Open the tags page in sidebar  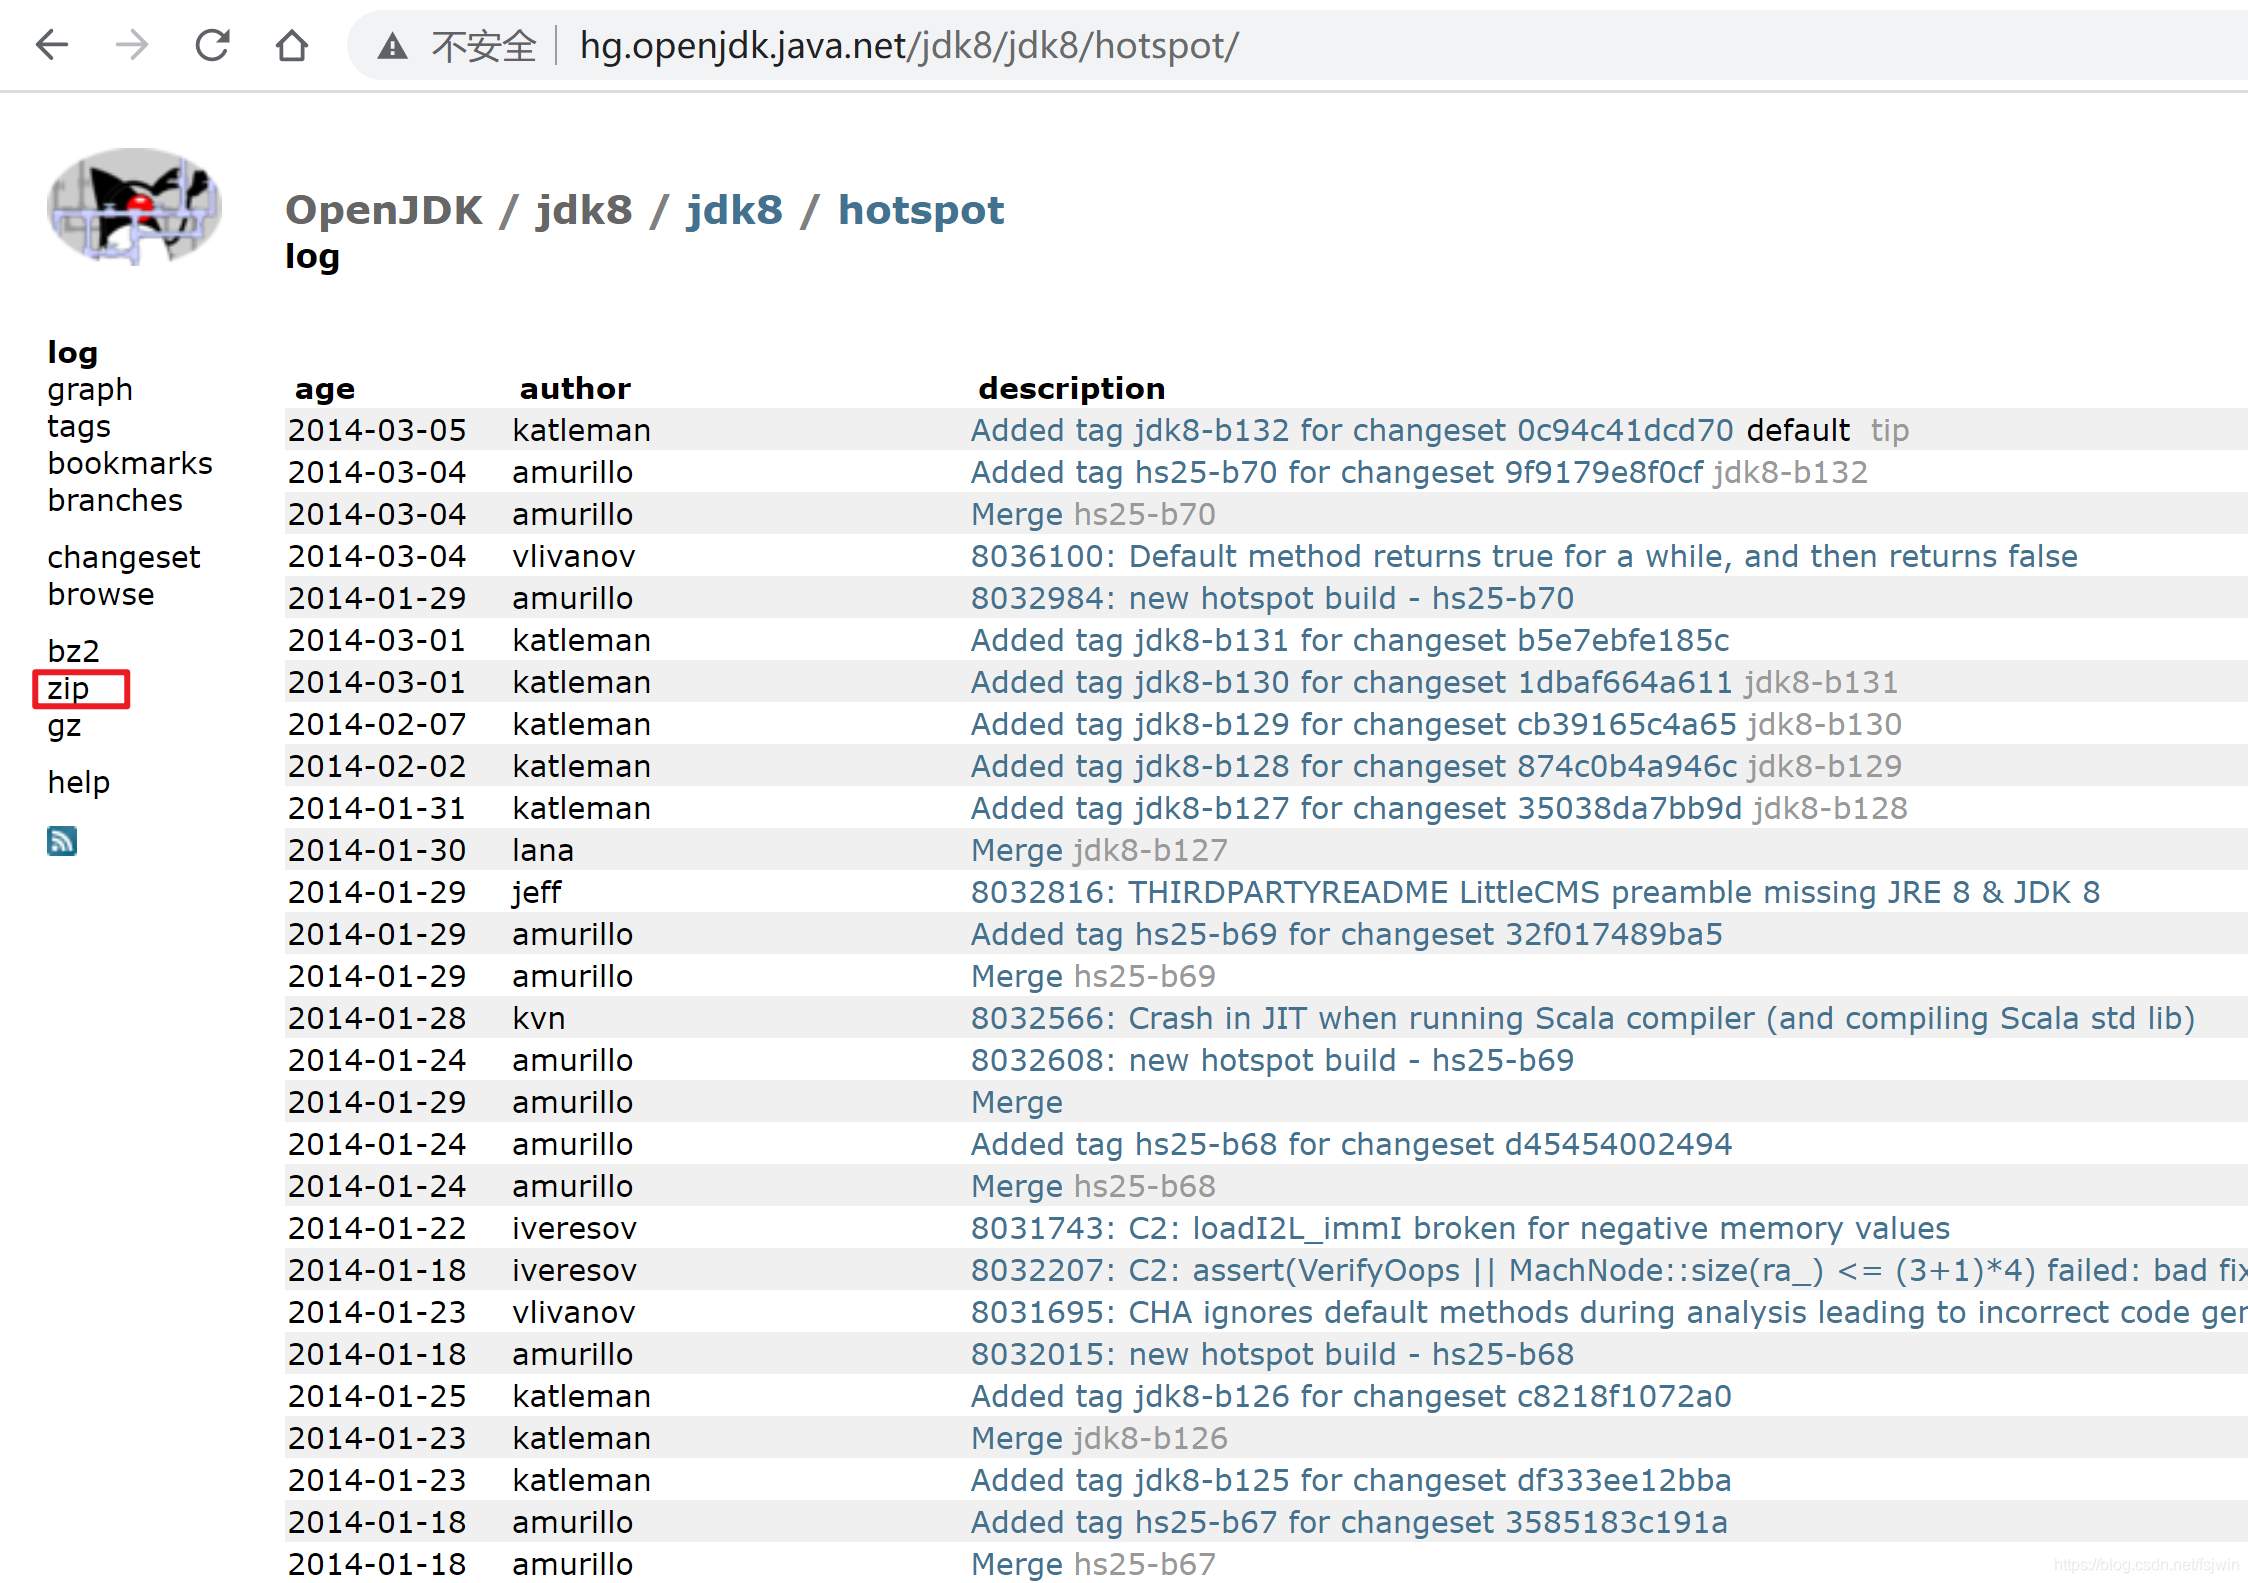79,426
